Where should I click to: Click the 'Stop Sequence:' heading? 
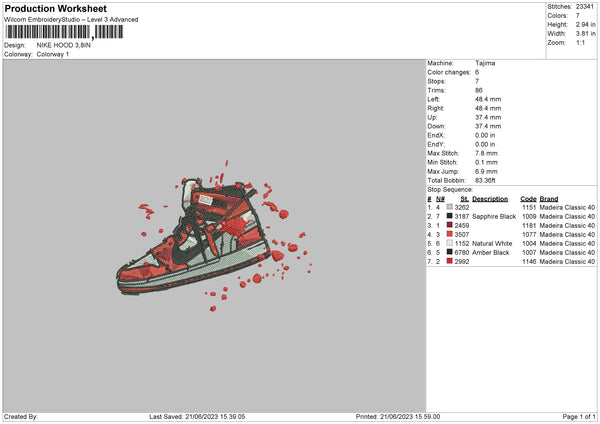450,189
